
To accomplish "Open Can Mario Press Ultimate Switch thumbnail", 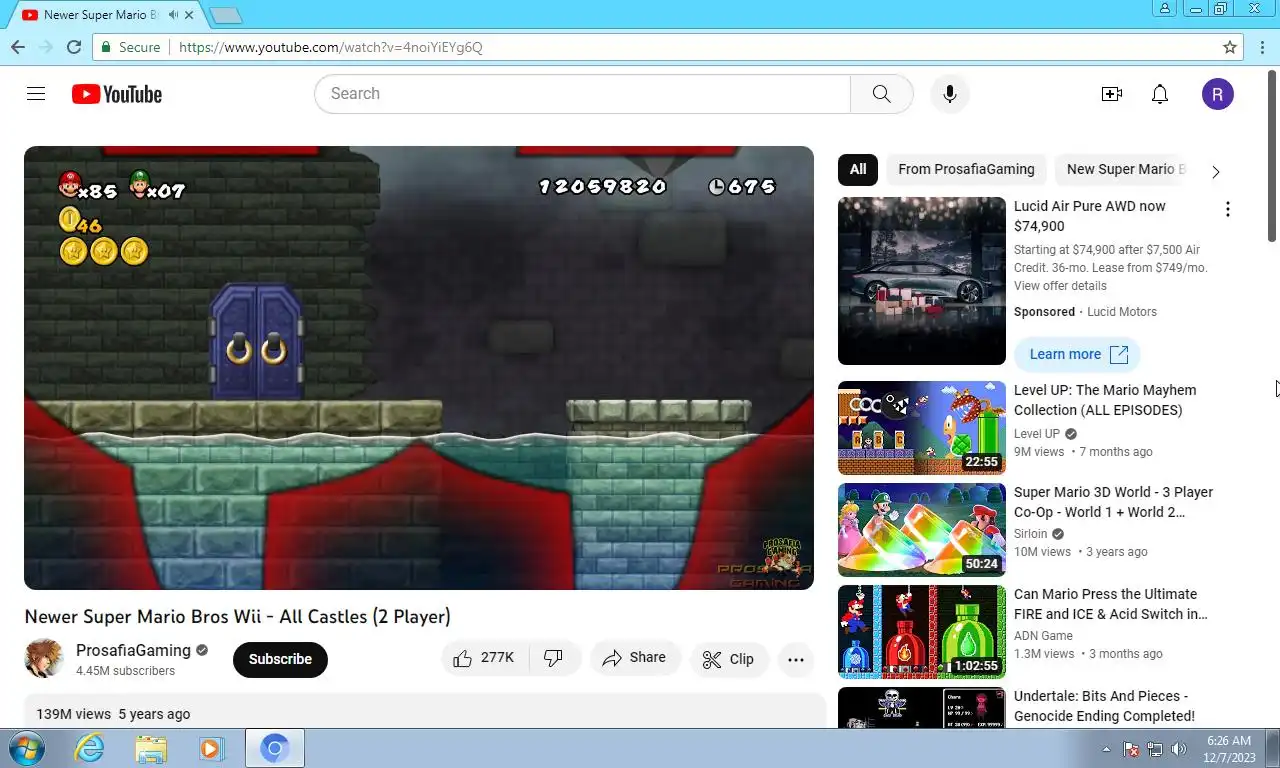I will pos(922,632).
